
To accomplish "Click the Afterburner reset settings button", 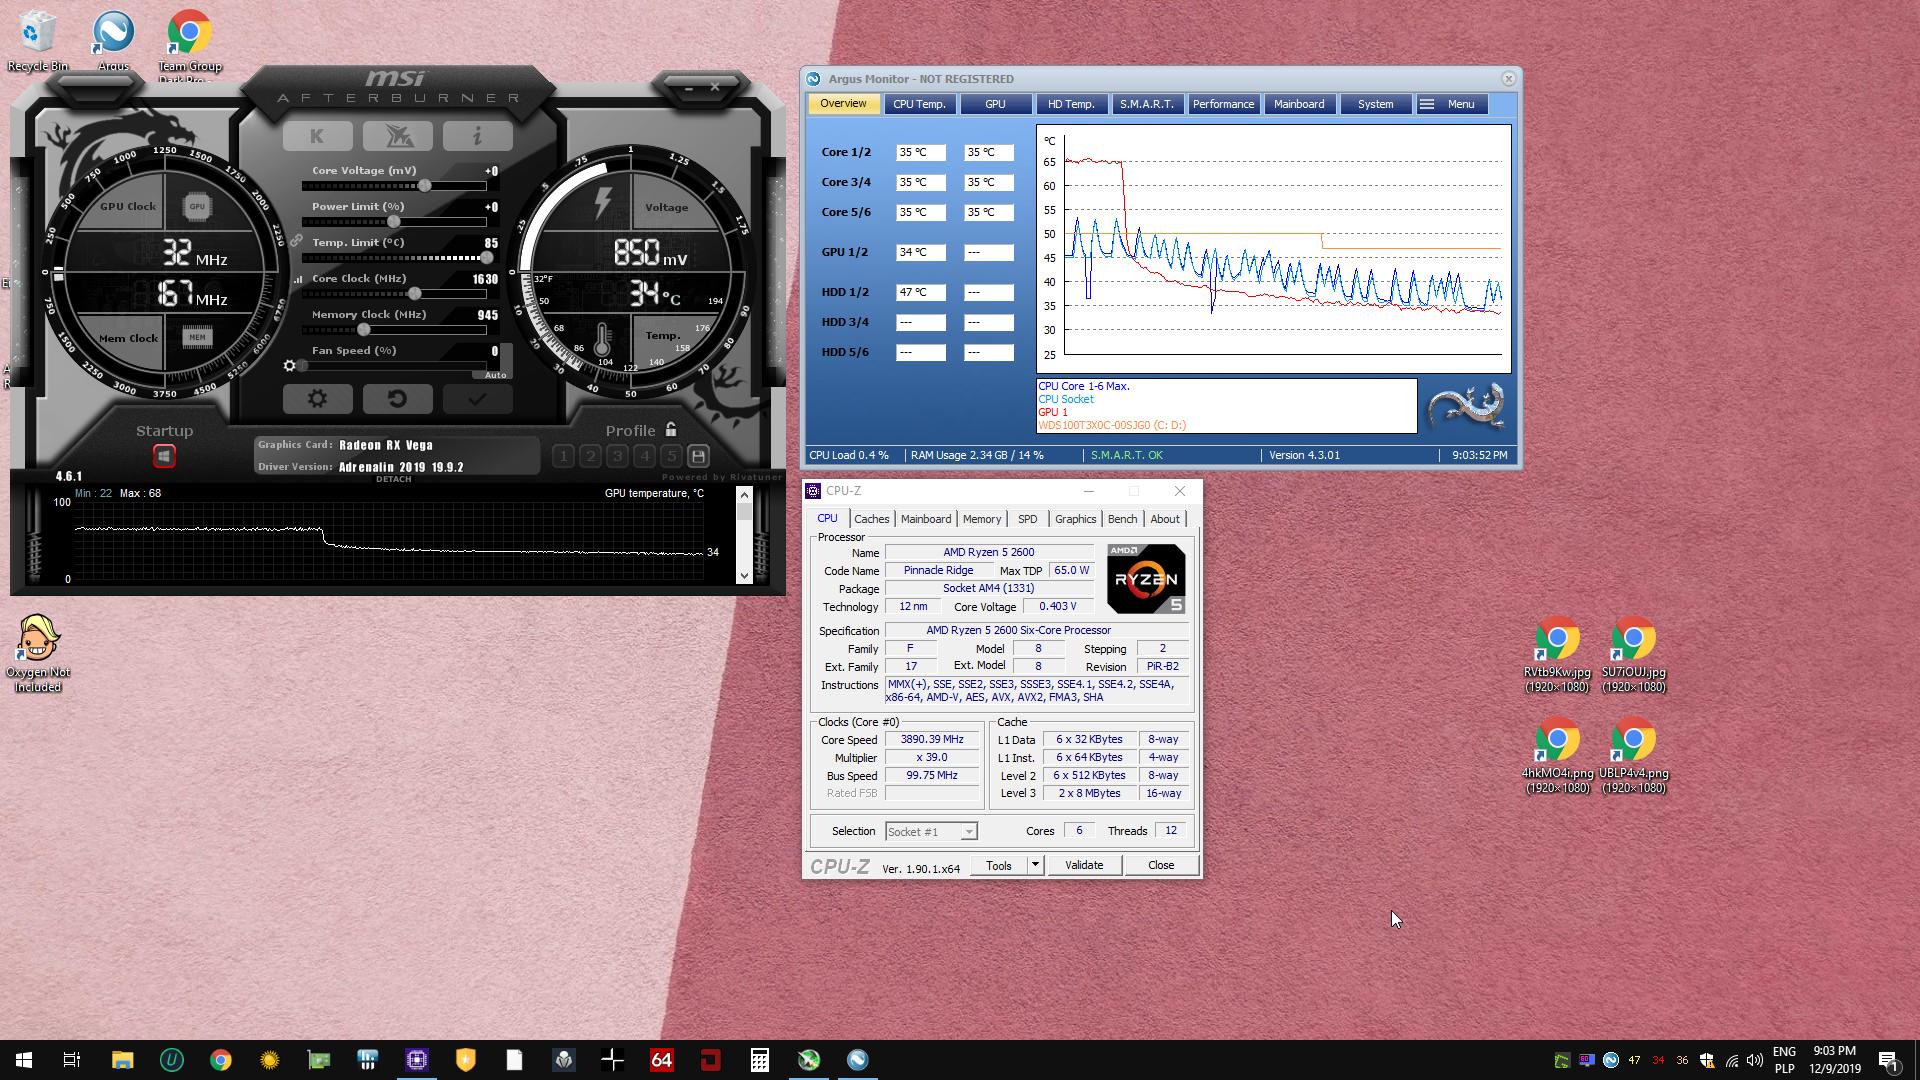I will [x=397, y=399].
